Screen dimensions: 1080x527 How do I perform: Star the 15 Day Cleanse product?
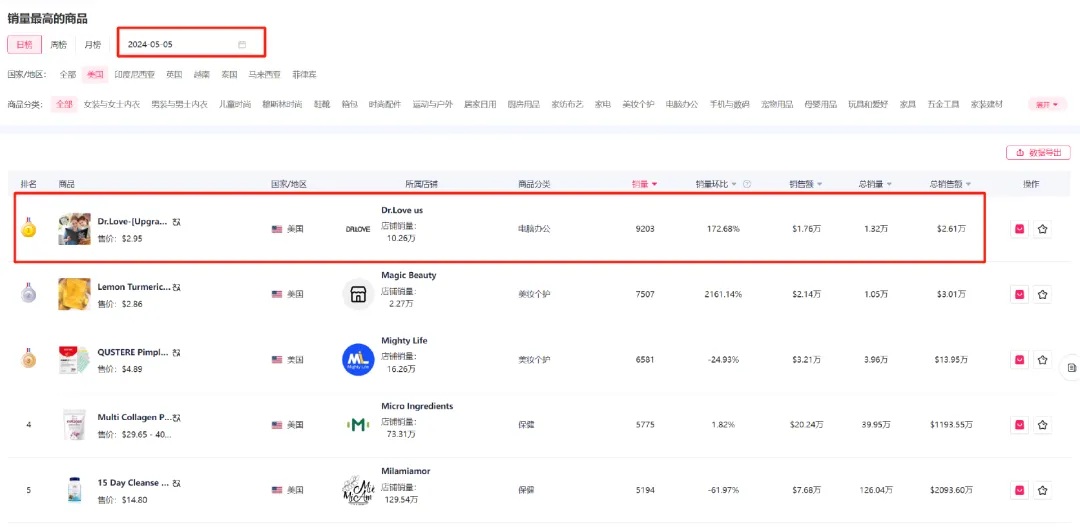pyautogui.click(x=1042, y=490)
